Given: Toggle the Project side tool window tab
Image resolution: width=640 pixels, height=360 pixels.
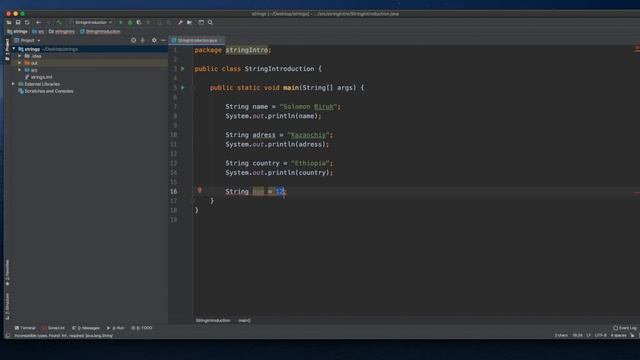Looking at the screenshot, I should click(7, 50).
